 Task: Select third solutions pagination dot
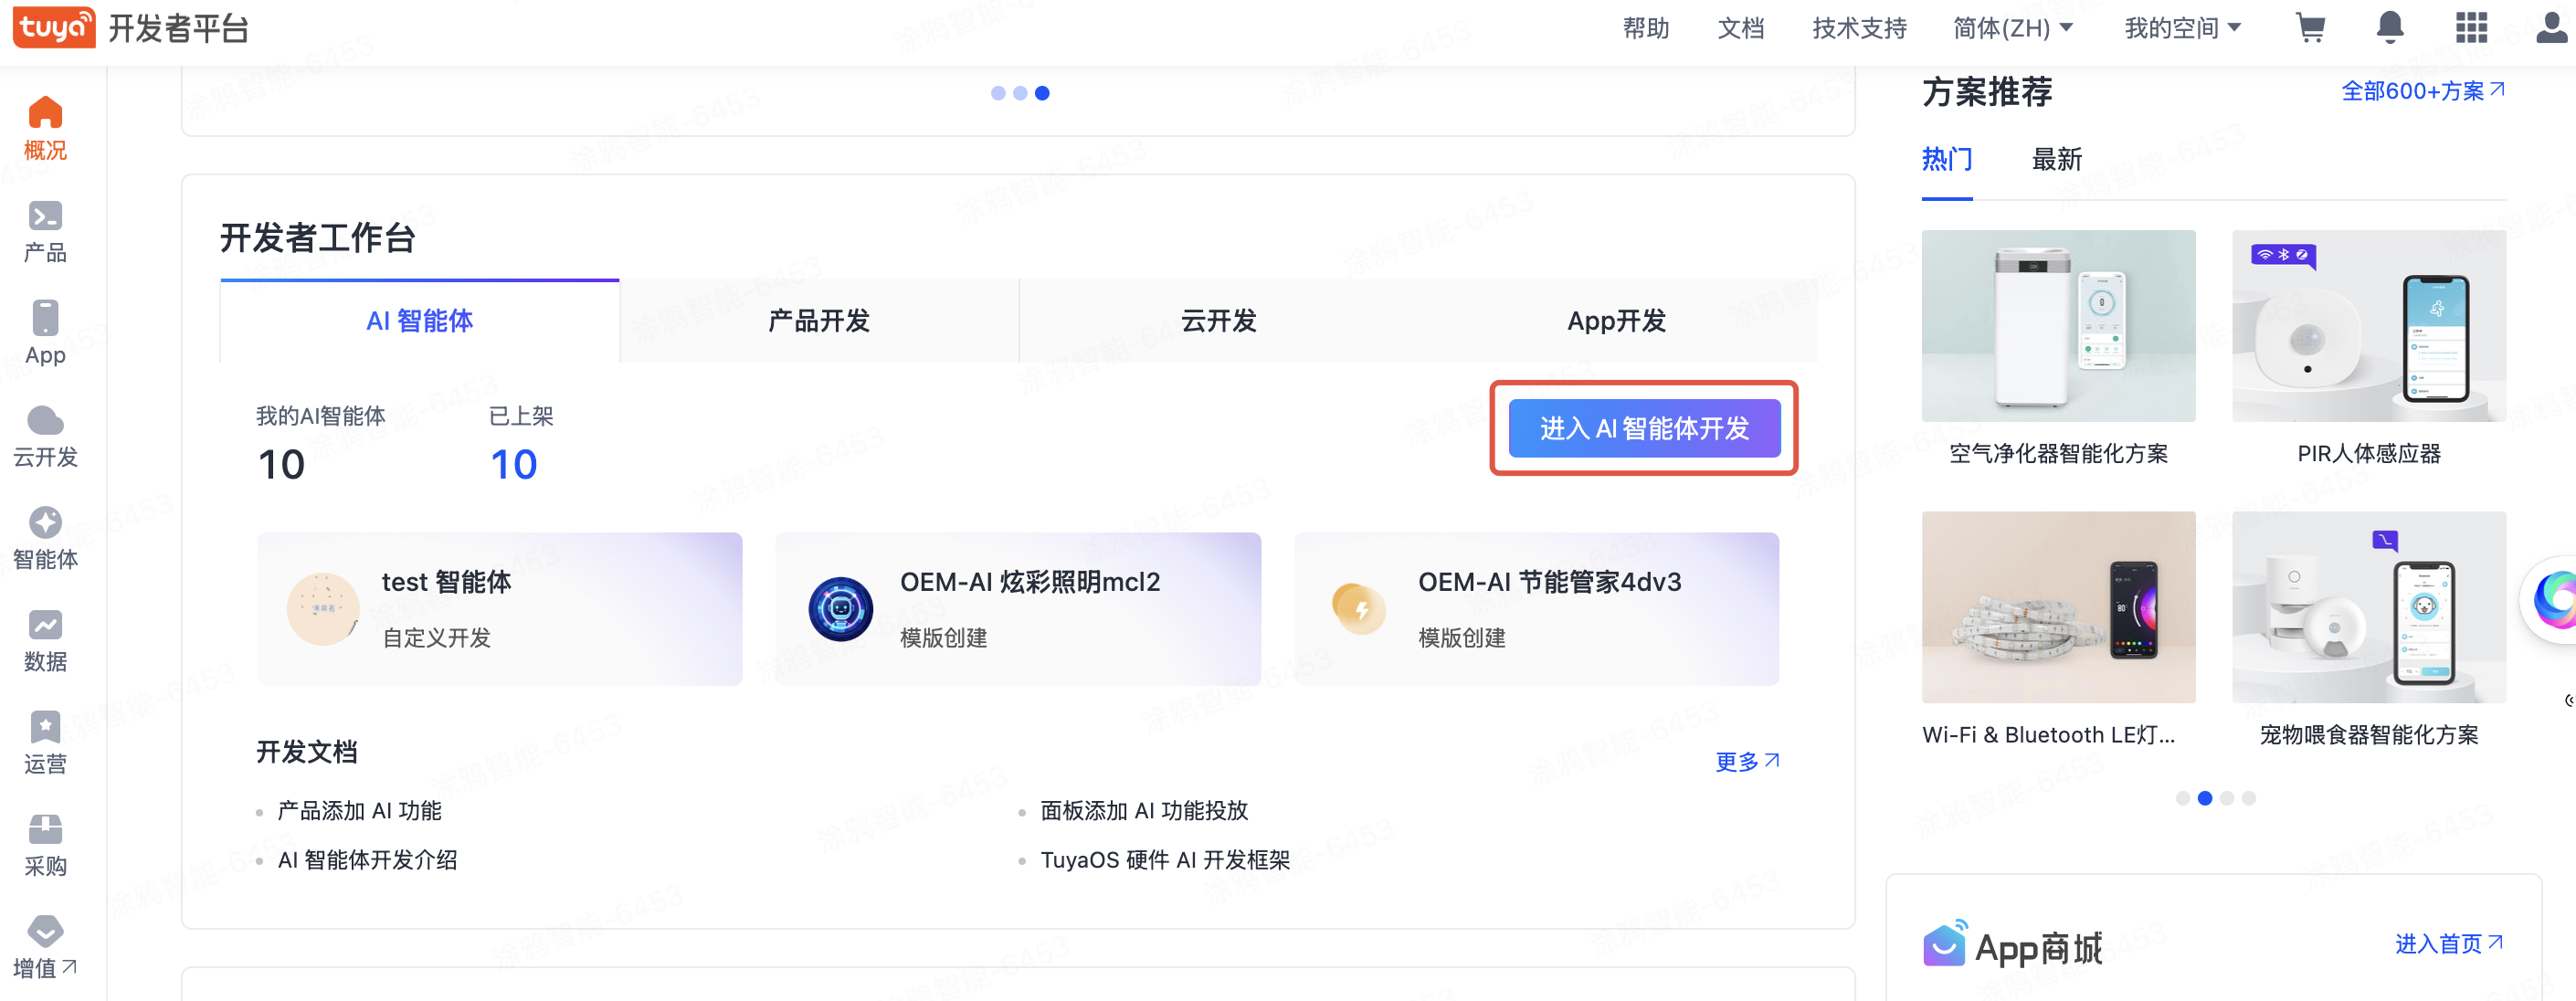click(2227, 798)
